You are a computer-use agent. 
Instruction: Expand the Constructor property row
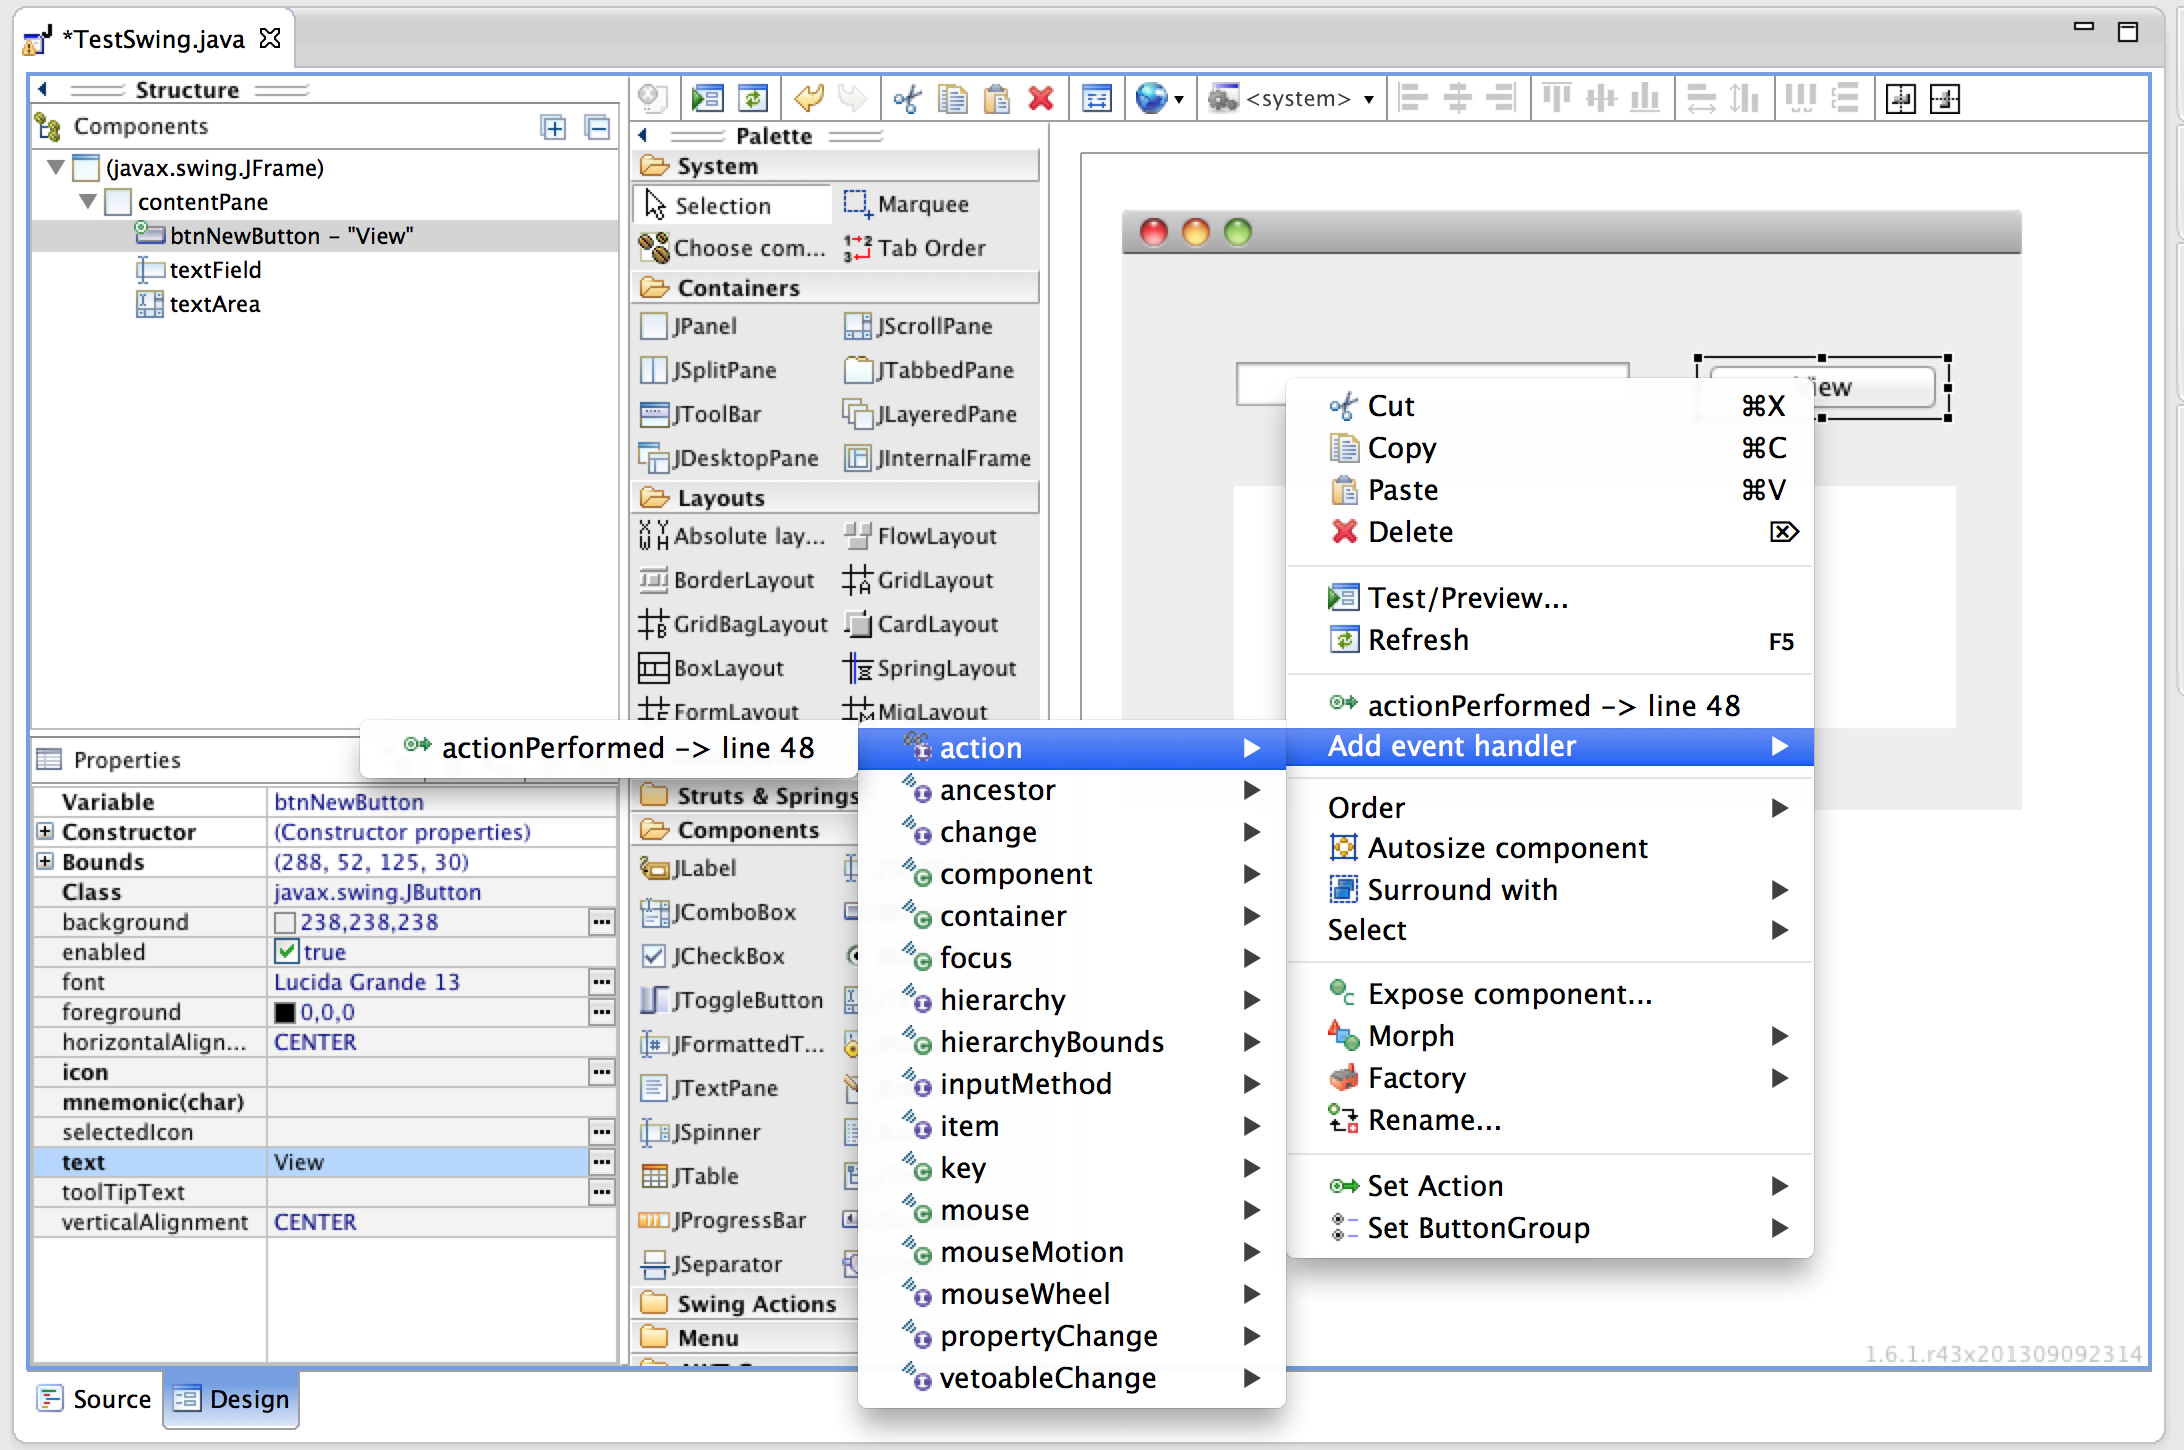(x=45, y=831)
